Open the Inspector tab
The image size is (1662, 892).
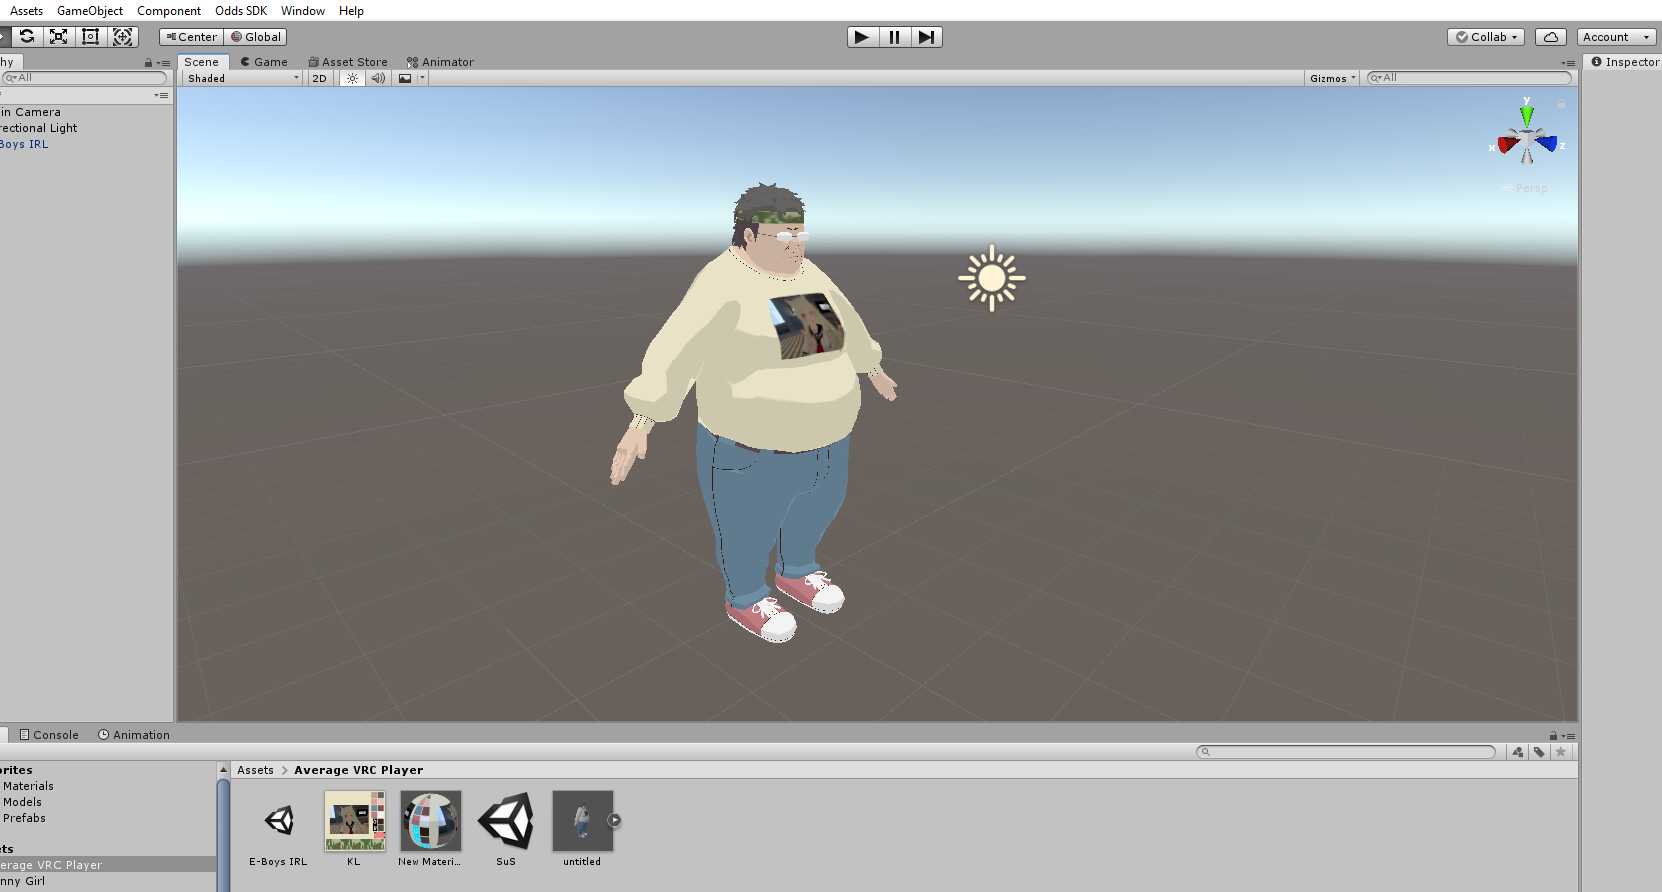(x=1625, y=62)
